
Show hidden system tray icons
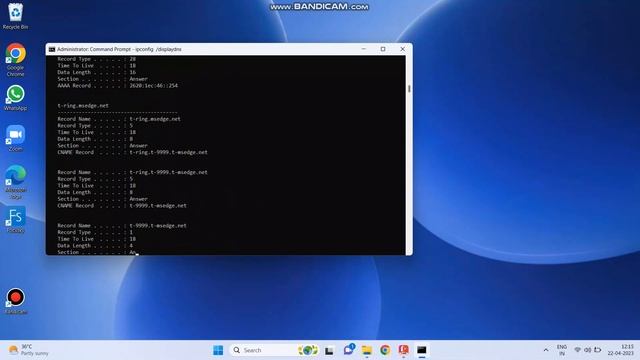(546, 350)
